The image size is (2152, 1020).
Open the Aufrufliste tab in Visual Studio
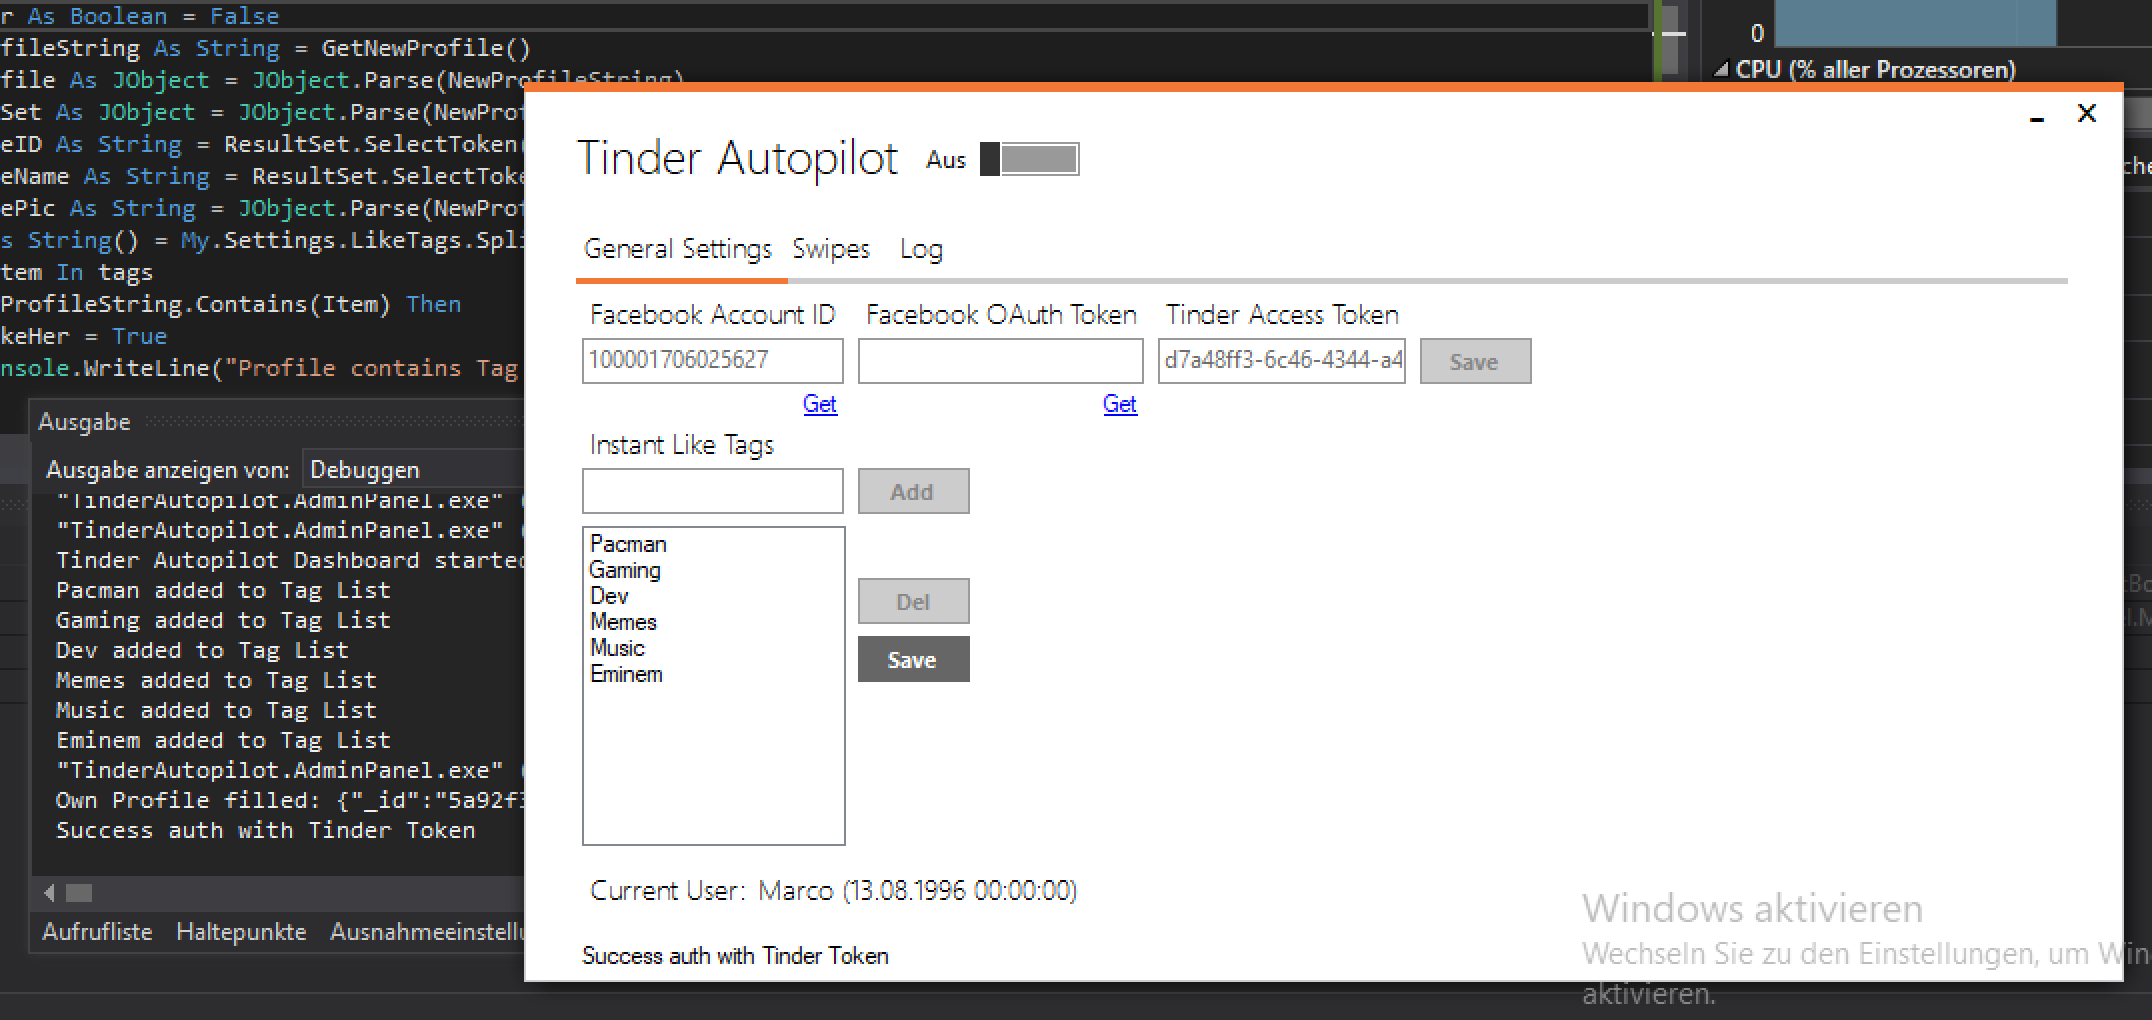pyautogui.click(x=97, y=931)
